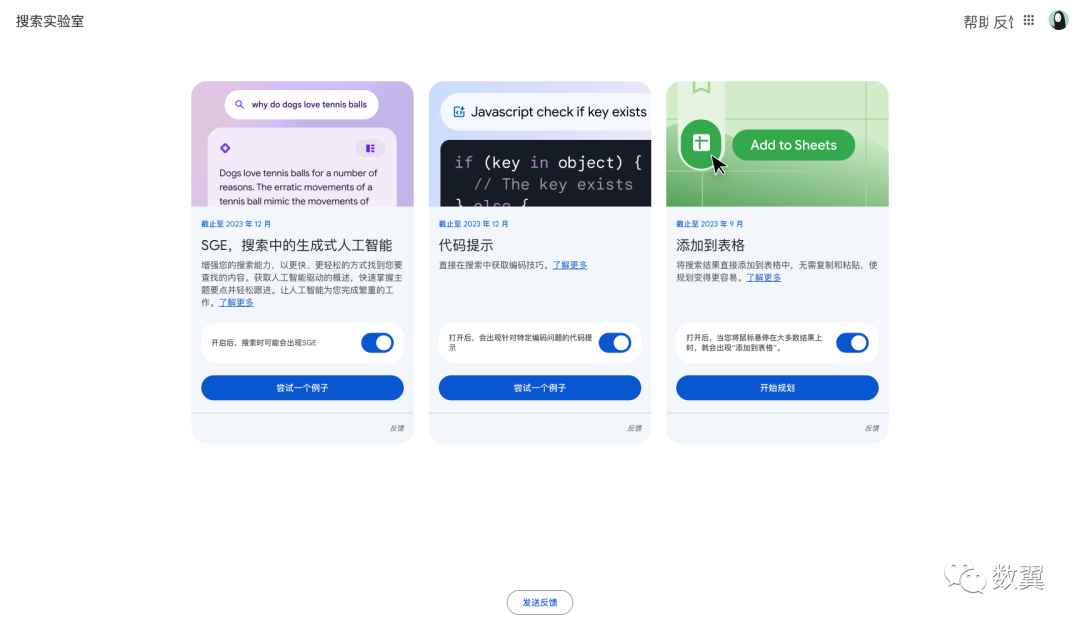Screen dimensions: 1080x625
Task: Click the SGE，搜索中的生成式人工智能 heading
Action: [297, 245]
